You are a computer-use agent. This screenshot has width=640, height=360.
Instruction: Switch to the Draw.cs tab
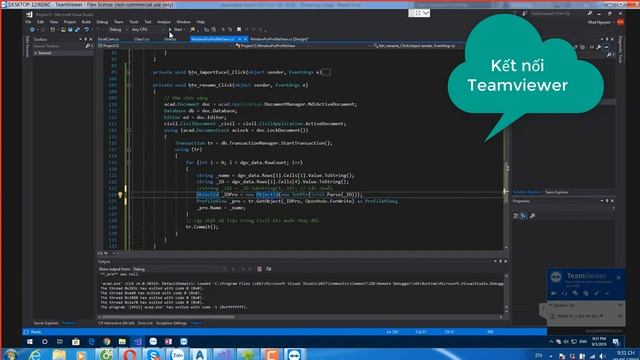(170, 39)
